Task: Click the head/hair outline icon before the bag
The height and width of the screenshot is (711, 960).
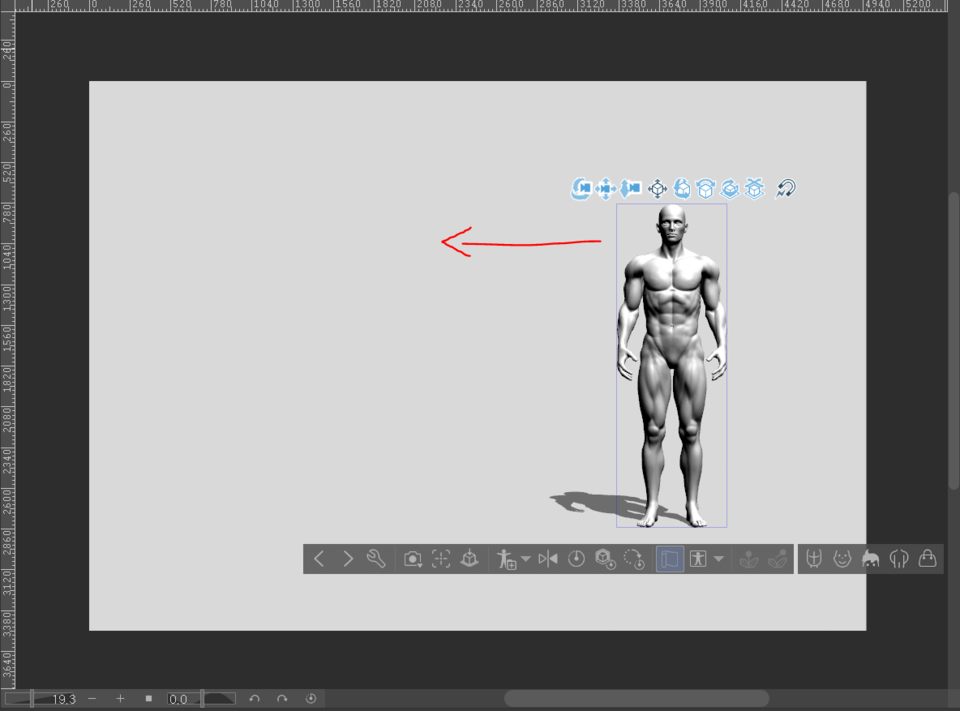Action: tap(899, 559)
